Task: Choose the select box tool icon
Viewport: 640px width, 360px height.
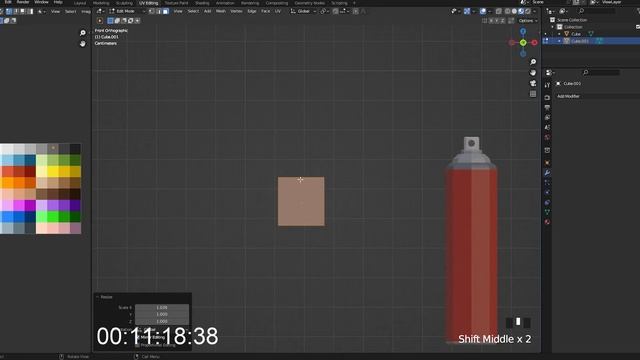Action: (x=110, y=20)
